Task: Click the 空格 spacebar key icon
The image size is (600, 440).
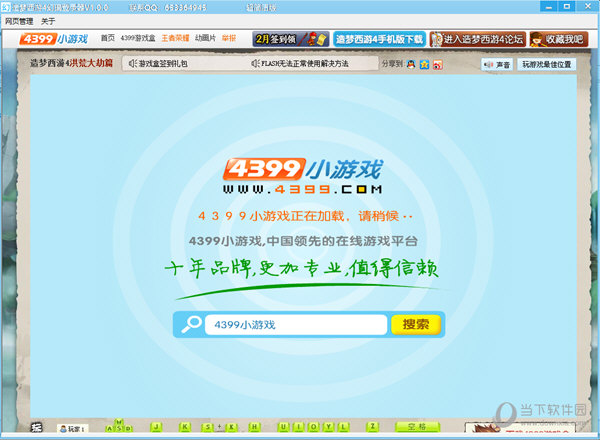Action: pyautogui.click(x=417, y=427)
